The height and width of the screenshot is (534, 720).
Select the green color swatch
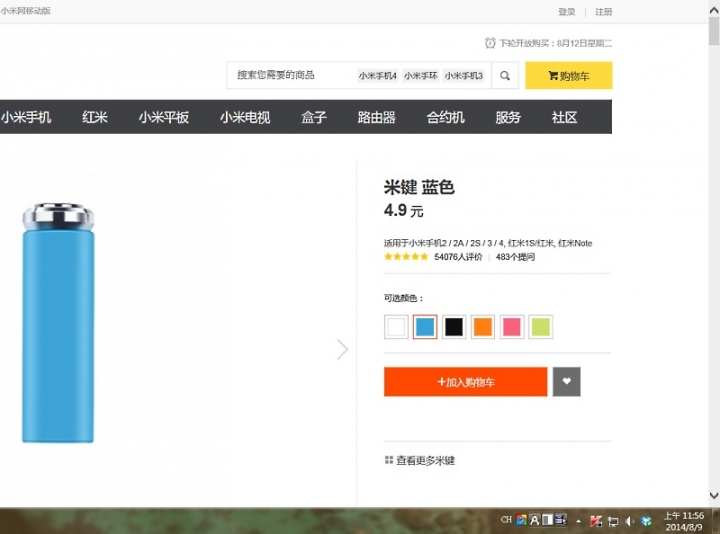coord(540,327)
